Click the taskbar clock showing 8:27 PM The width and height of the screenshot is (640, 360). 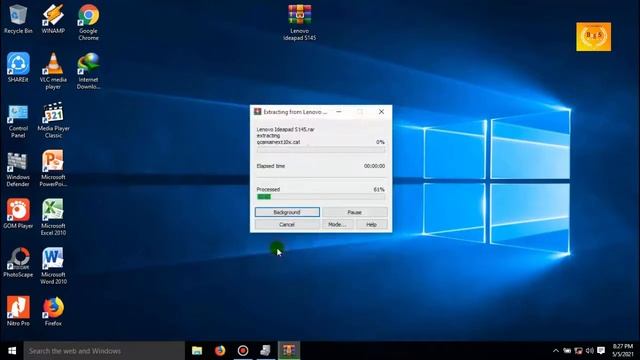623,351
